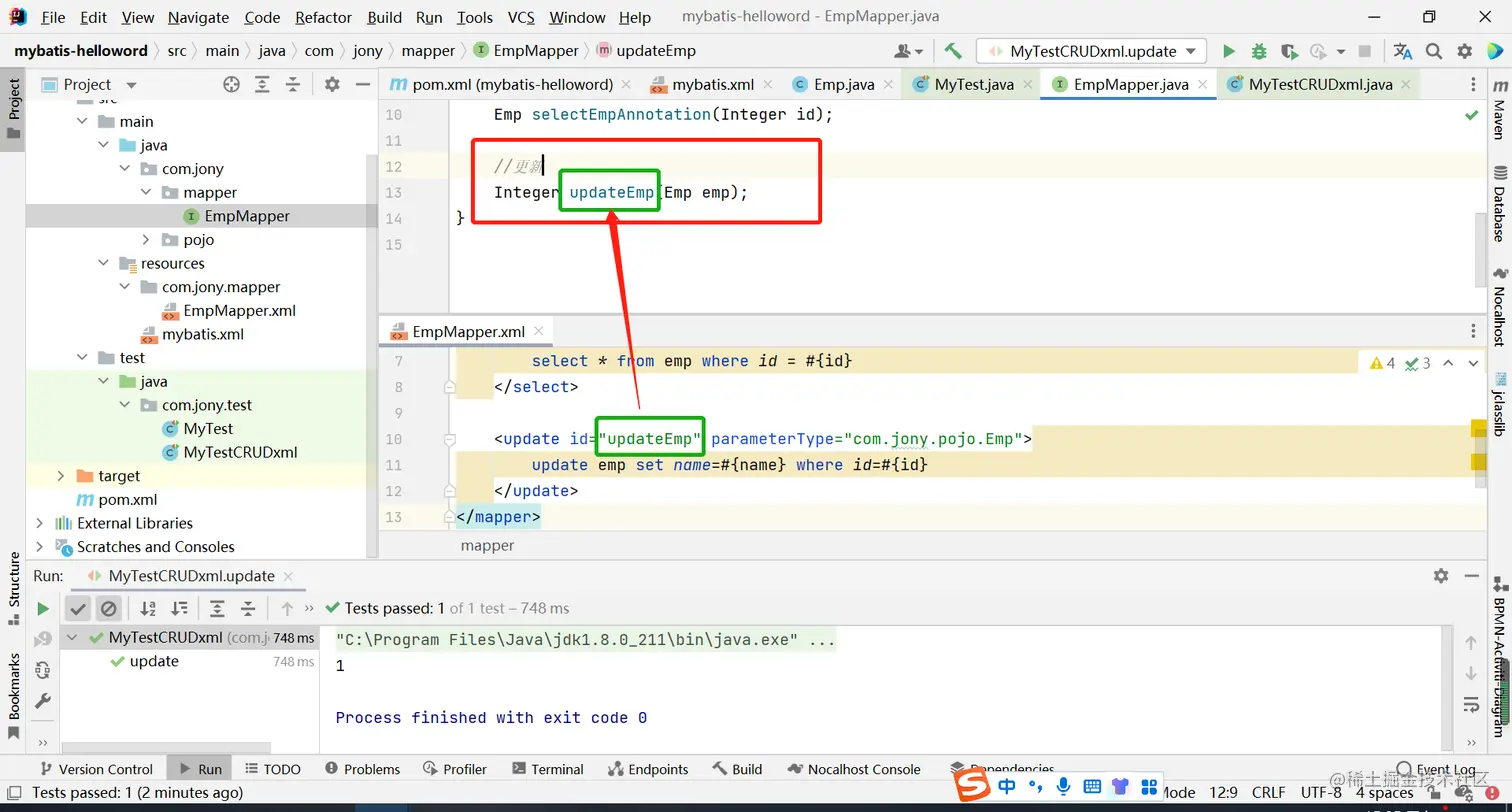Click the wrench icon in Run panel
The width and height of the screenshot is (1512, 812).
point(43,701)
